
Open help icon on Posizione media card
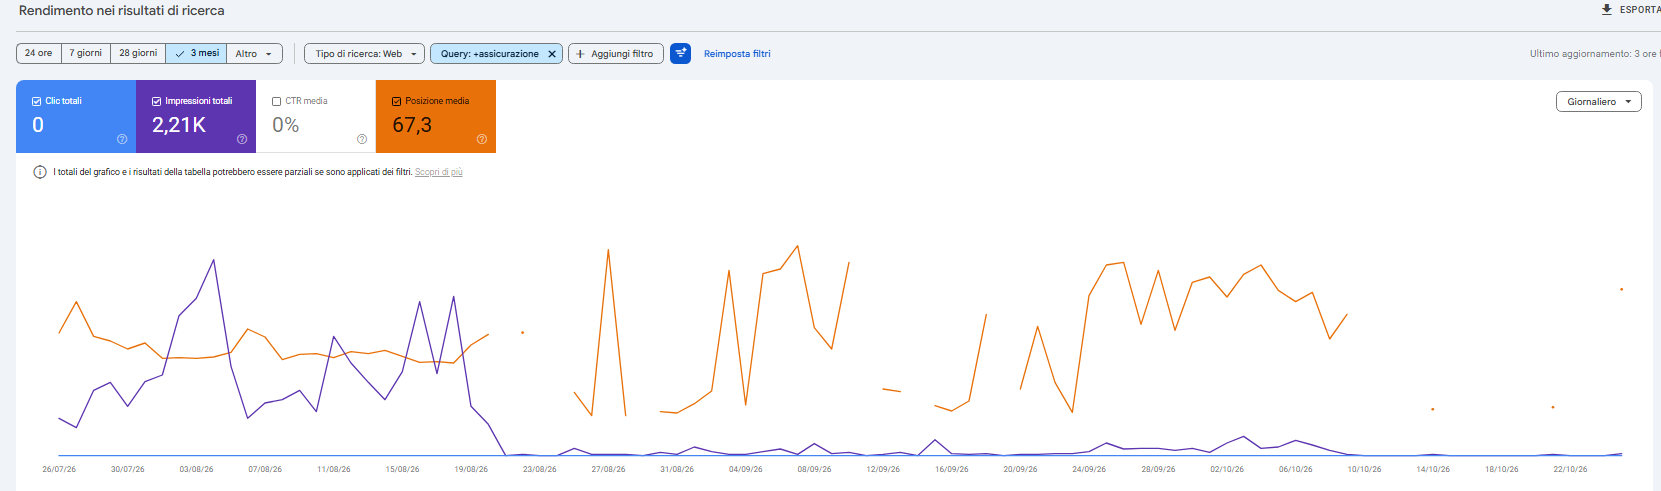482,139
